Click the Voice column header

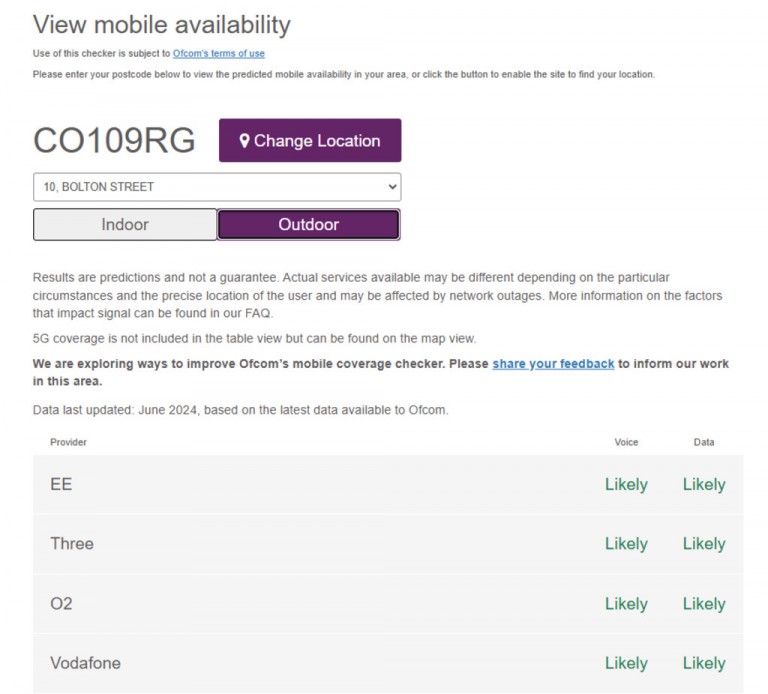click(626, 442)
